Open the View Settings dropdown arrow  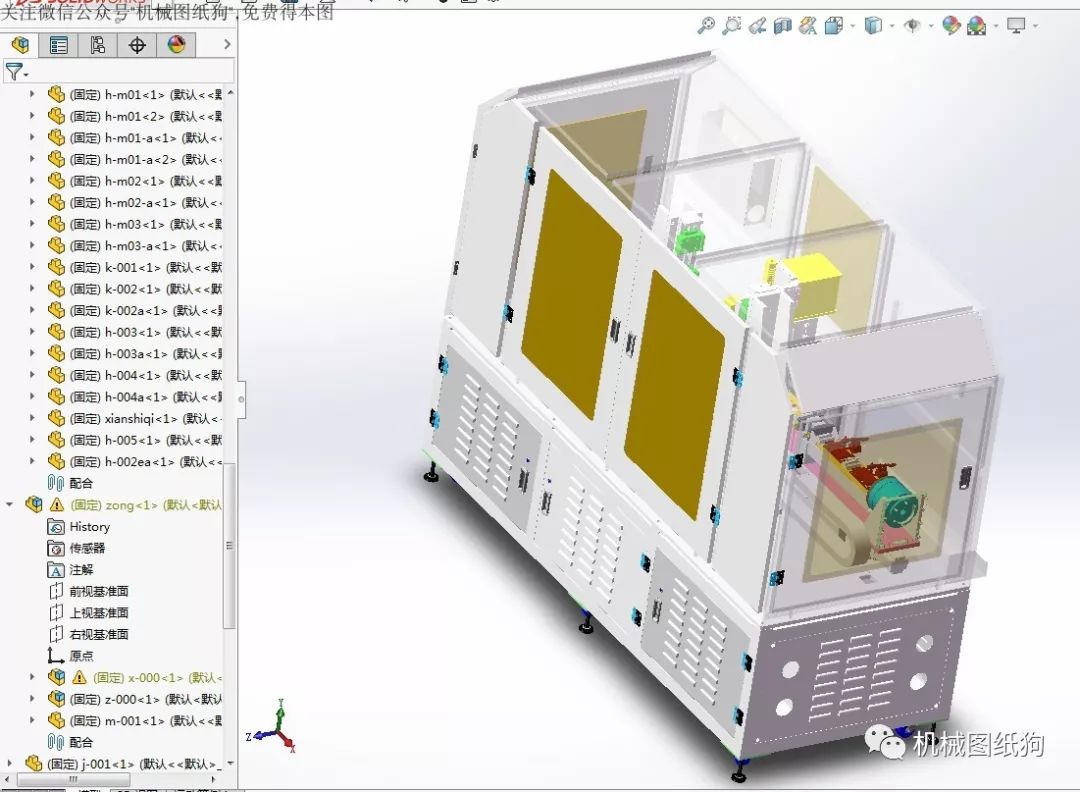[x=1035, y=27]
